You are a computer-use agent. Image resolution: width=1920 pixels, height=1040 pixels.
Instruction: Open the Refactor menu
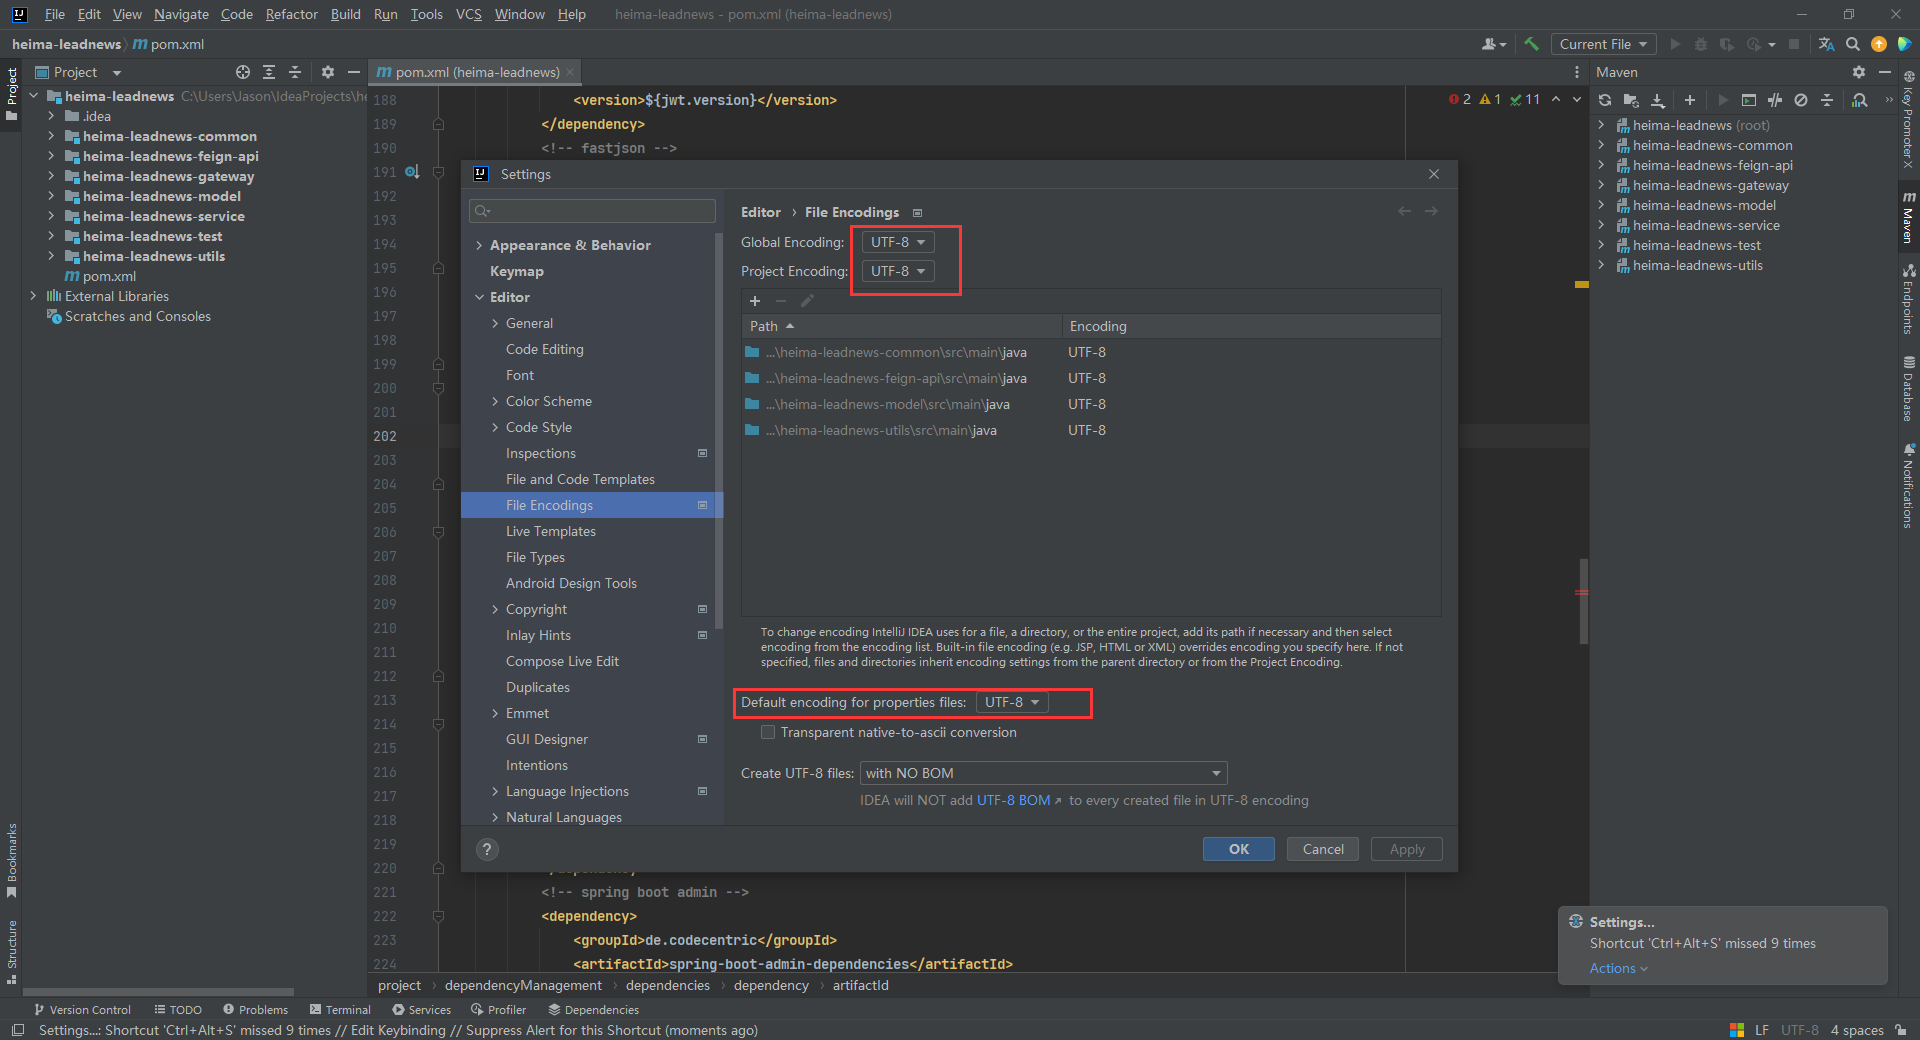[x=291, y=14]
